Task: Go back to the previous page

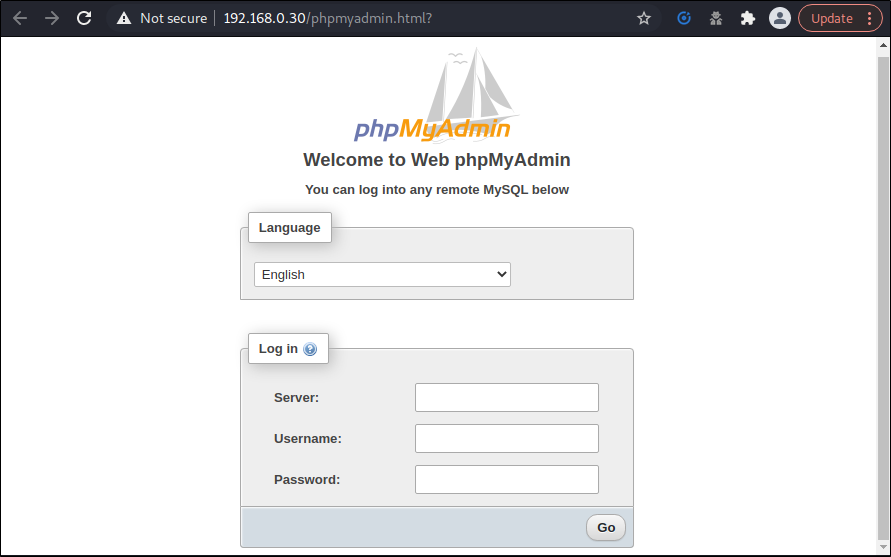Action: point(20,18)
